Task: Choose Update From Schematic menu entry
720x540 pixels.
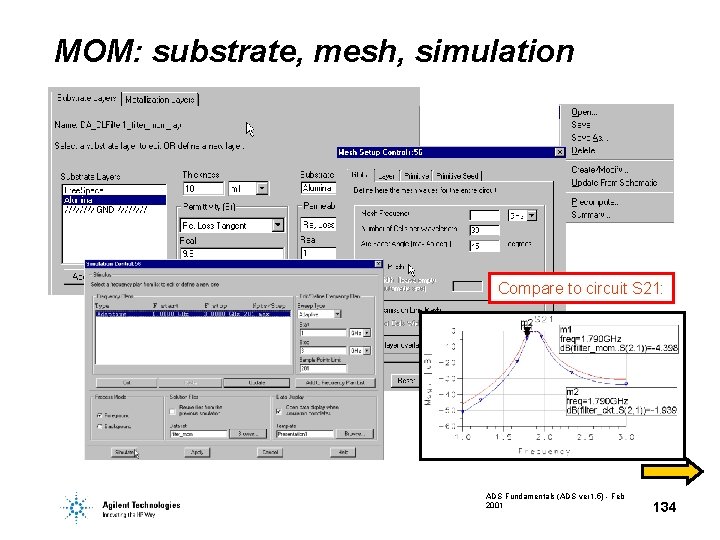Action: coord(614,182)
